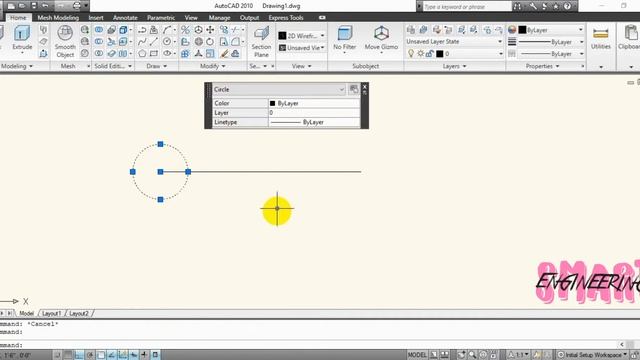
Task: Select the Spline tool in Draw panel
Action: (142, 42)
